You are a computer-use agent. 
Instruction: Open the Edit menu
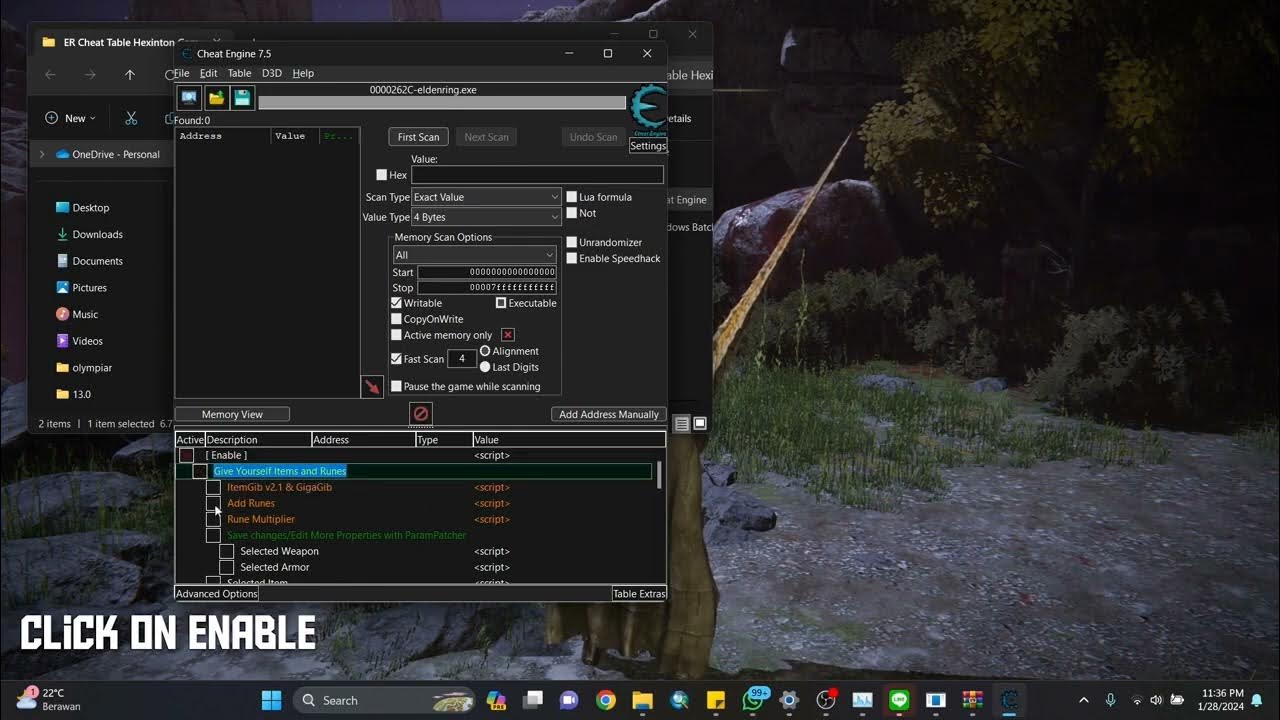[x=208, y=73]
